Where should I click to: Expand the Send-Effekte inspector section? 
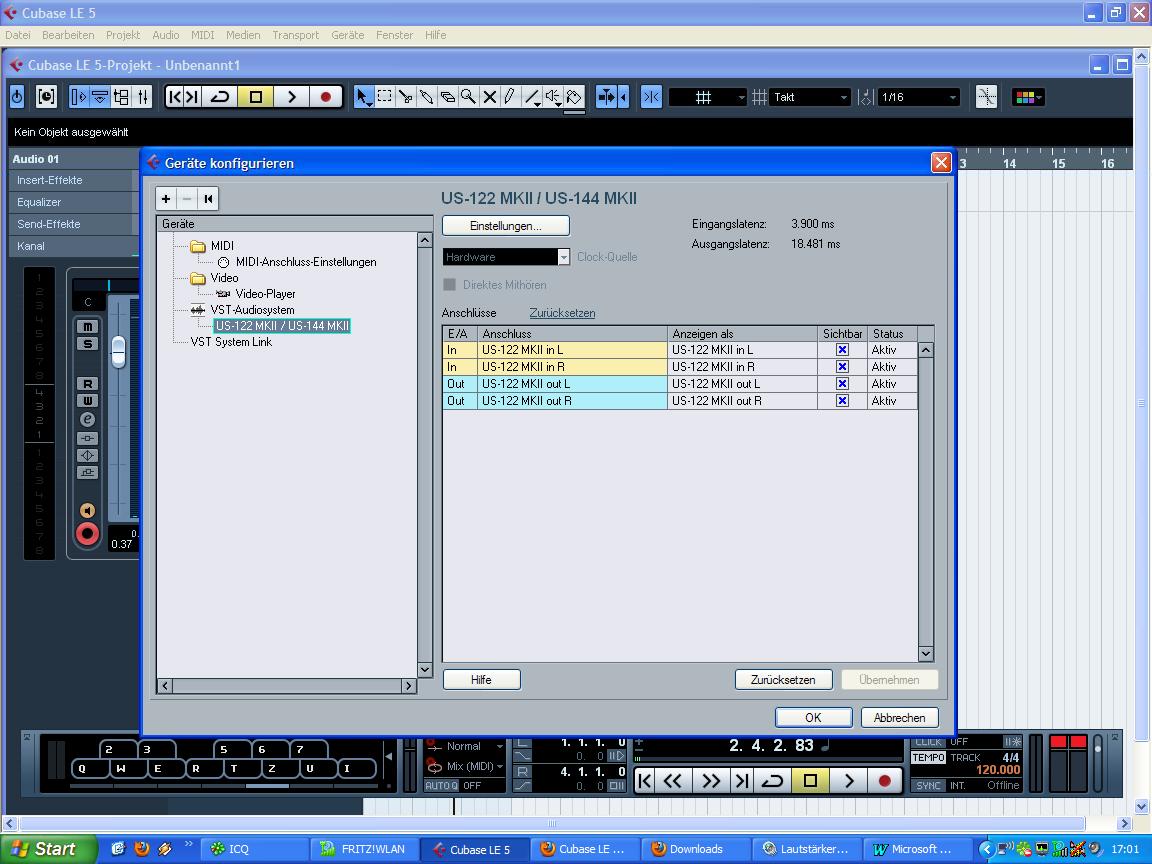tap(73, 224)
